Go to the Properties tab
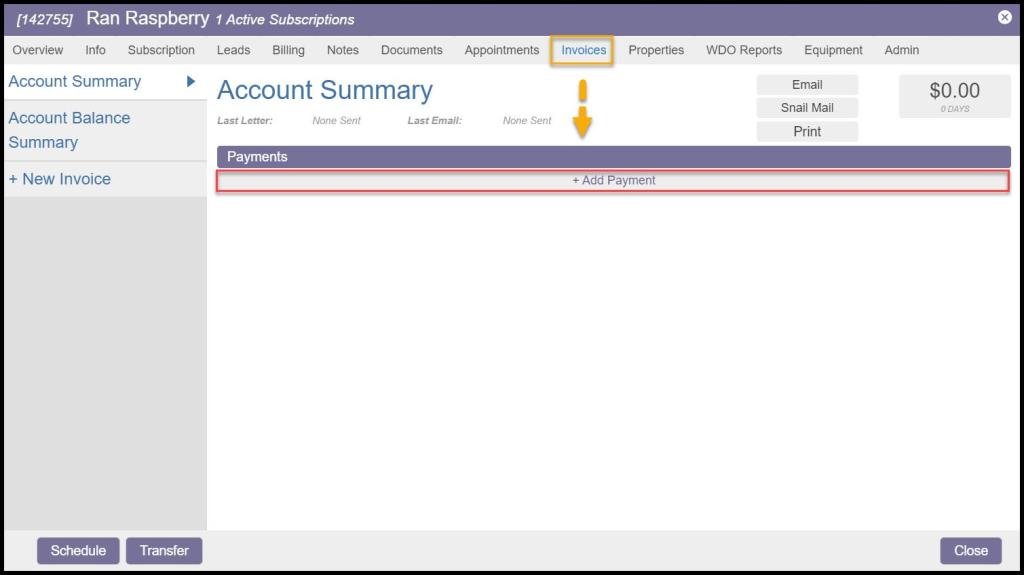Screen dimensions: 1024x575 point(656,50)
